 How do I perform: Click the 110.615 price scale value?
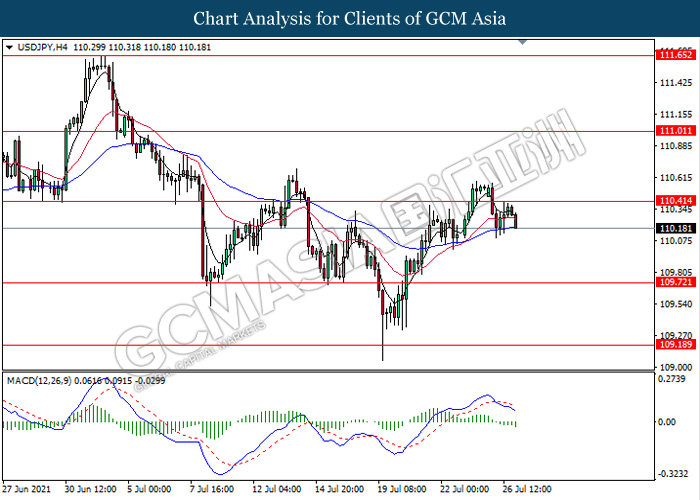click(x=676, y=178)
